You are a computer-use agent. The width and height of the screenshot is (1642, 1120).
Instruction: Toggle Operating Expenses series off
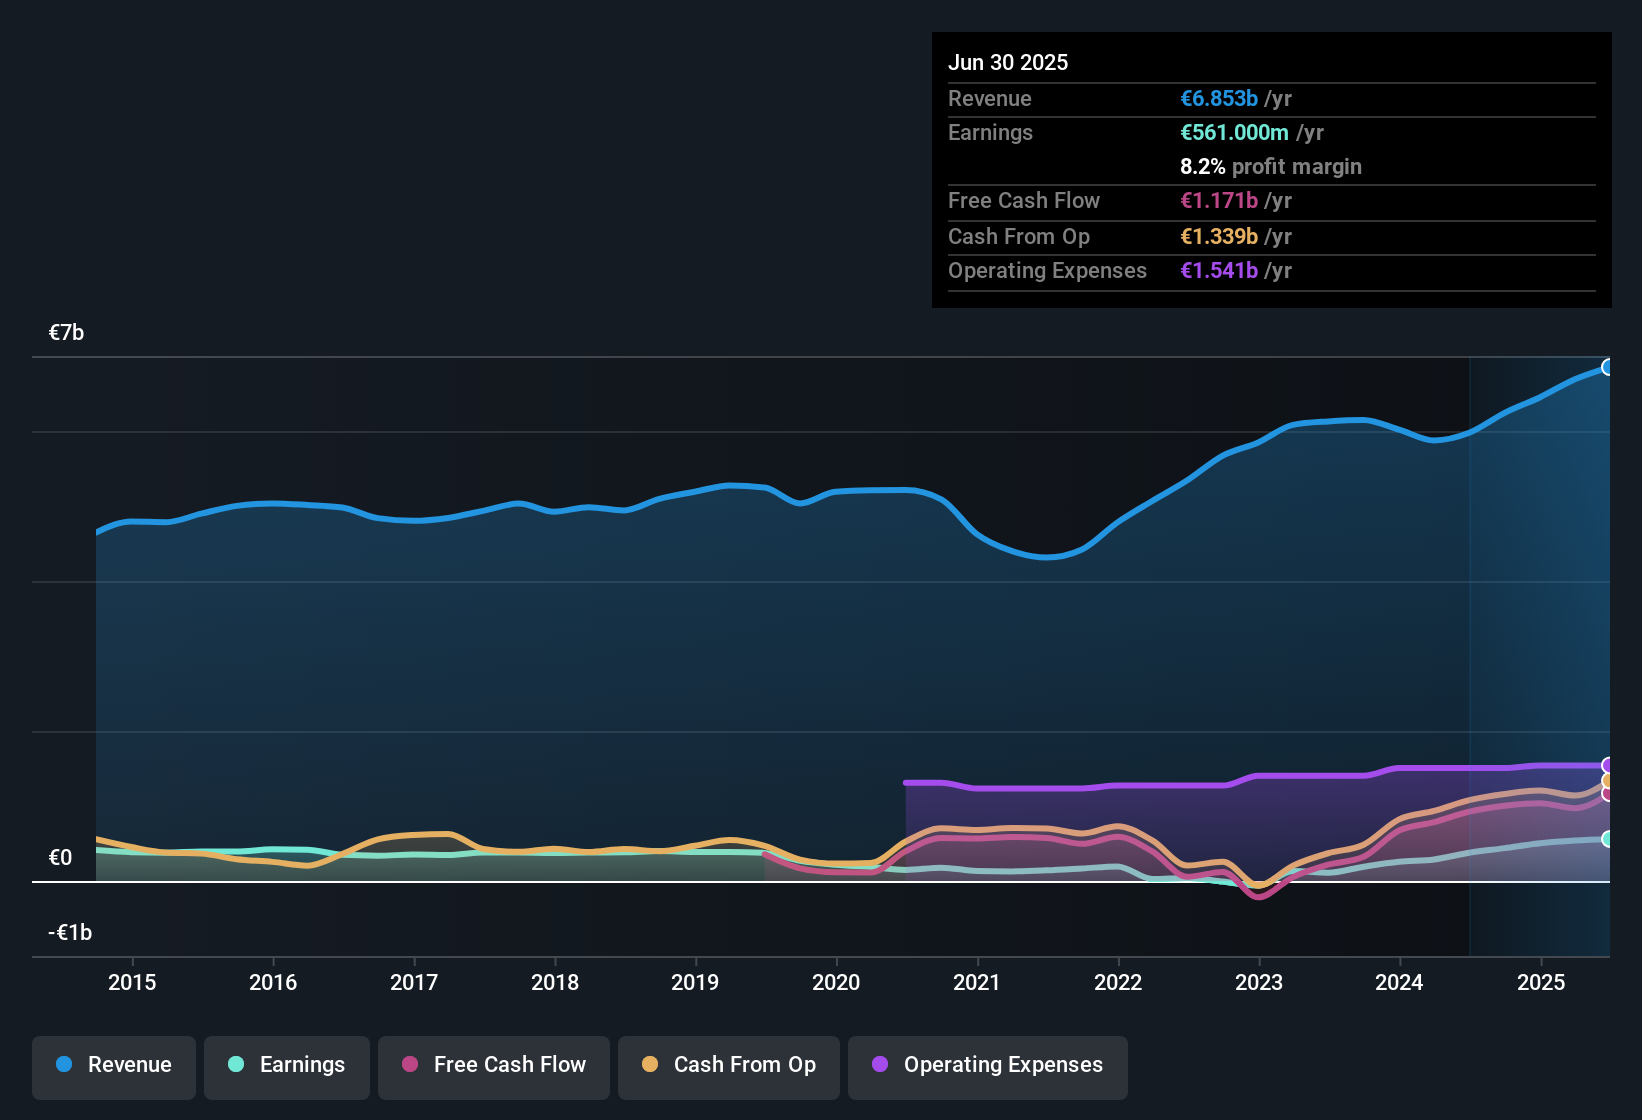click(x=988, y=1065)
